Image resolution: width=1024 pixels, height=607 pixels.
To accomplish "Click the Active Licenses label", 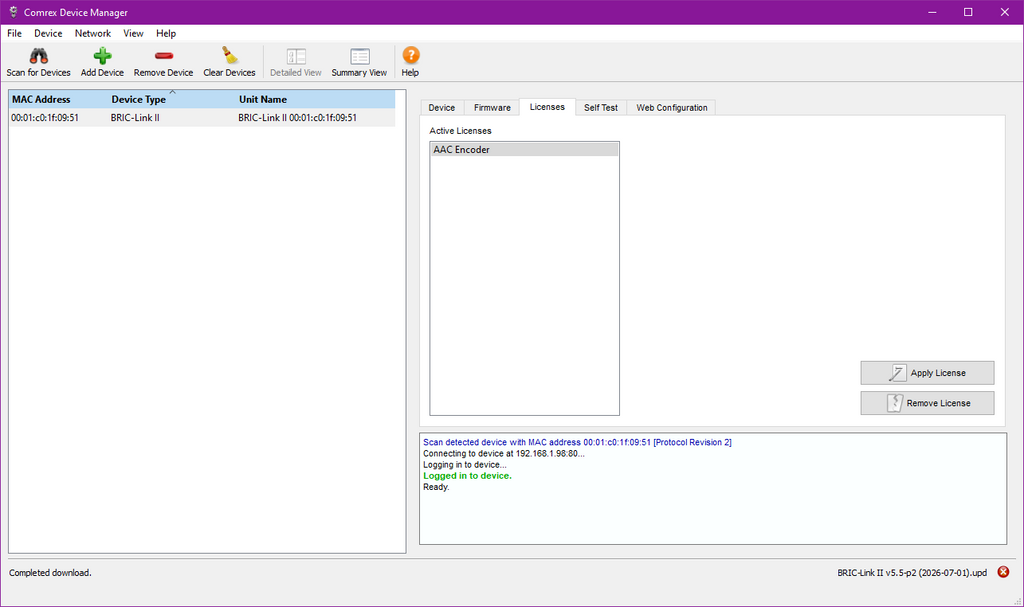I will (460, 131).
